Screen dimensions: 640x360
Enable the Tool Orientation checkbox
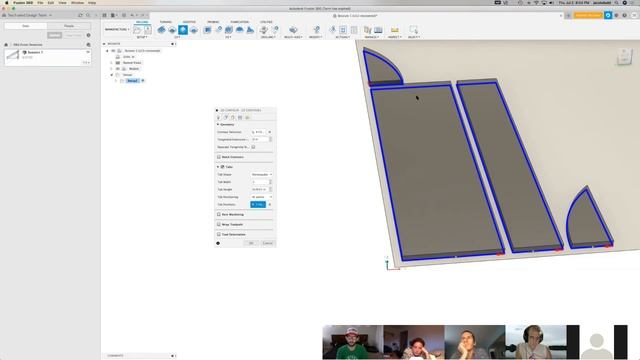coord(219,234)
